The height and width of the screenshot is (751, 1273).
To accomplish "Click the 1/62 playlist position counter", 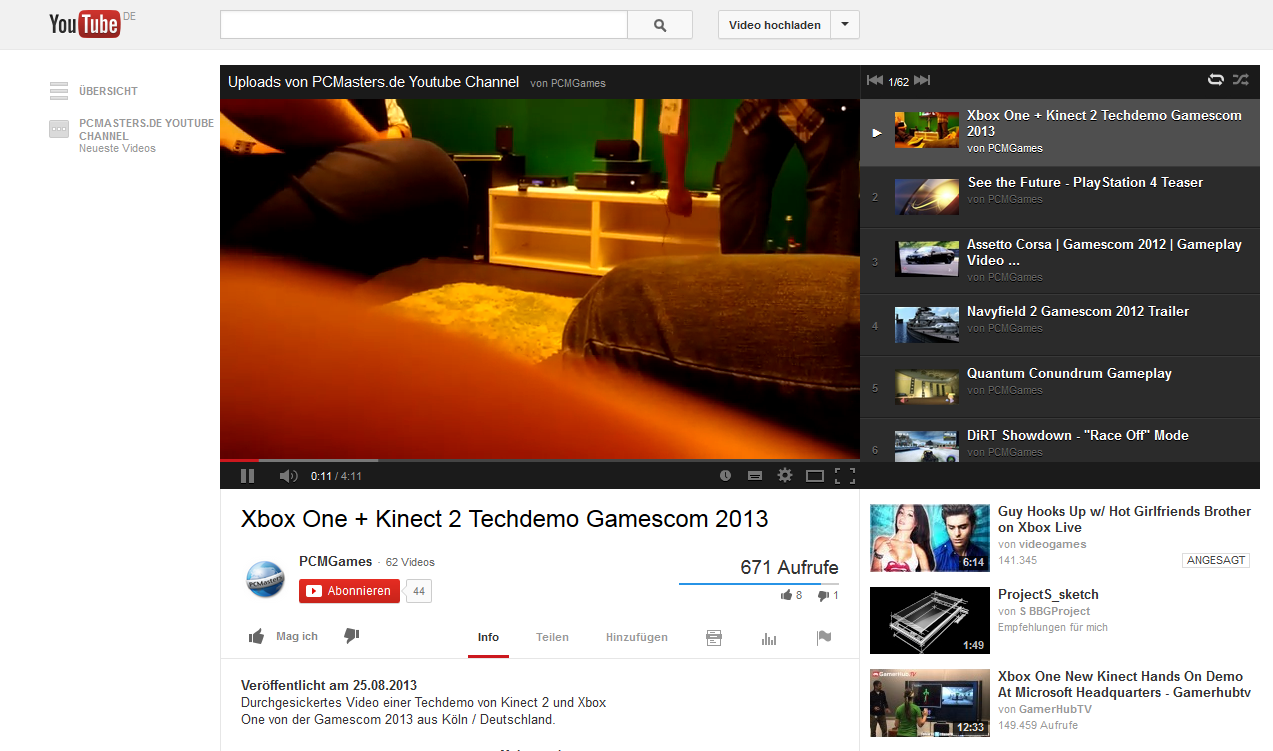I will coord(898,82).
